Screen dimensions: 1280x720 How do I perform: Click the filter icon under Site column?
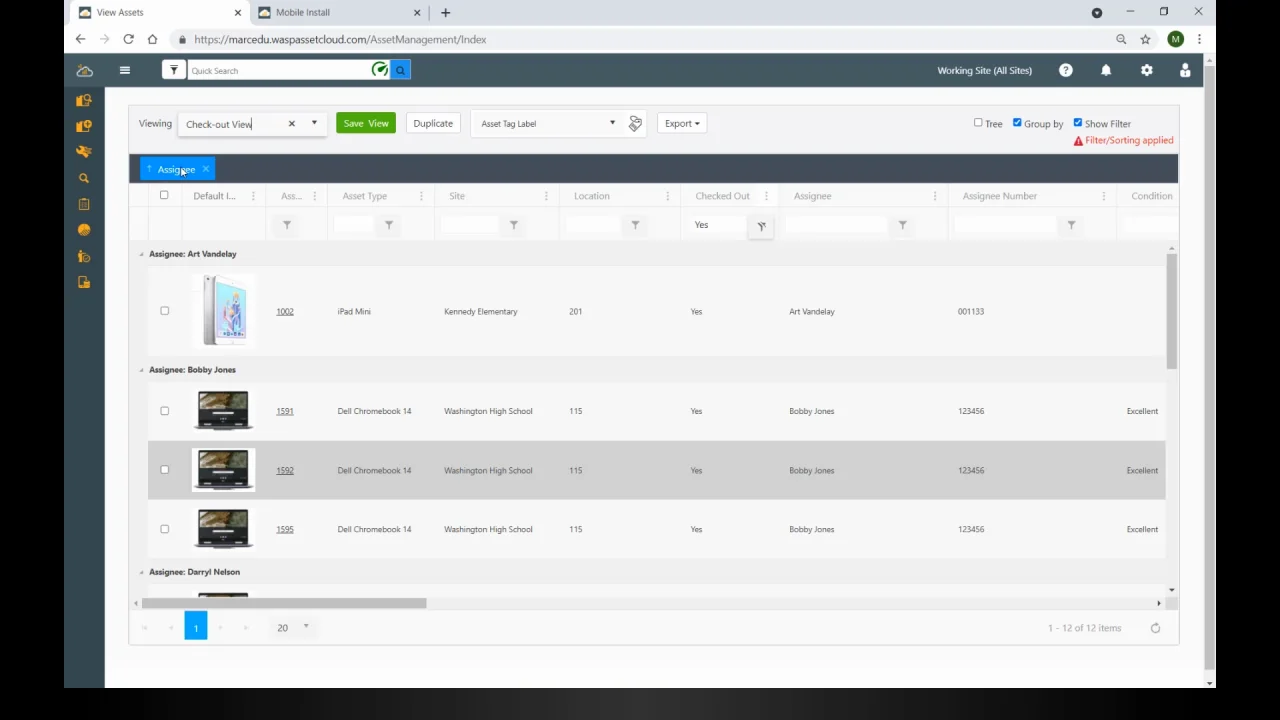(x=514, y=226)
